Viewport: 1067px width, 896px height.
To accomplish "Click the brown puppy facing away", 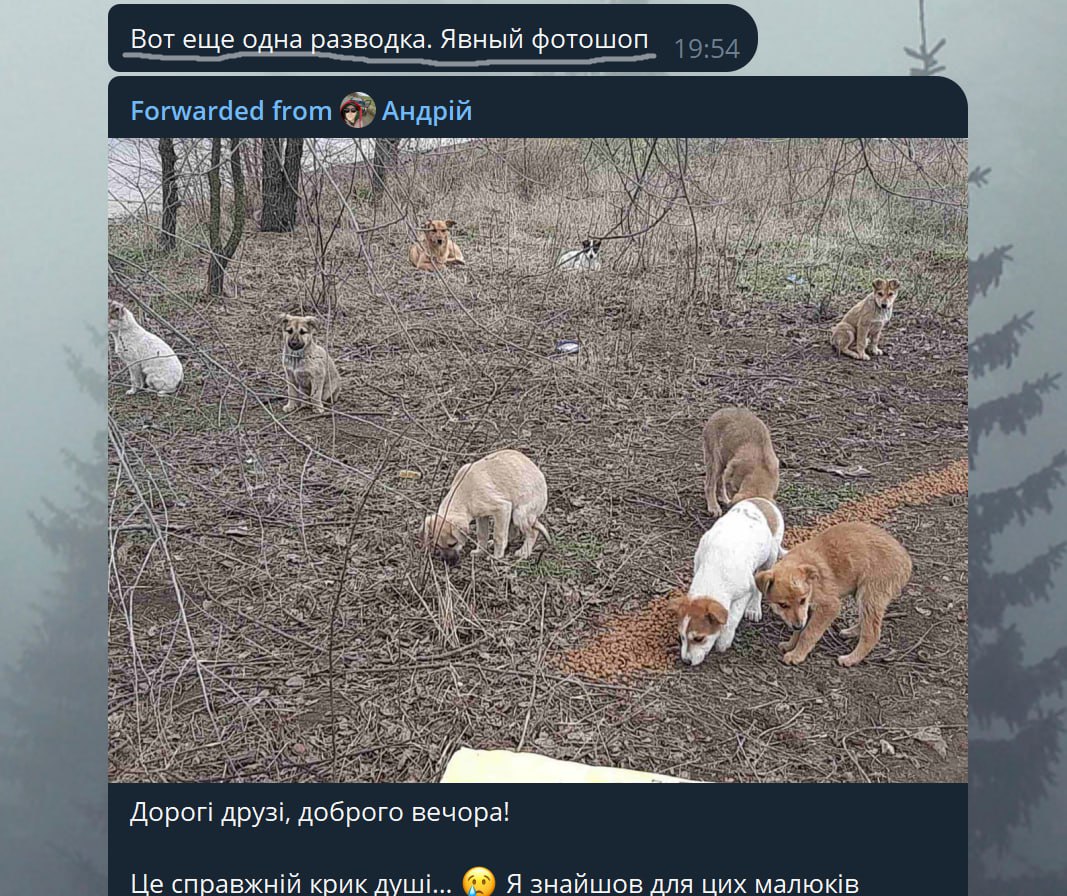I will 739,457.
